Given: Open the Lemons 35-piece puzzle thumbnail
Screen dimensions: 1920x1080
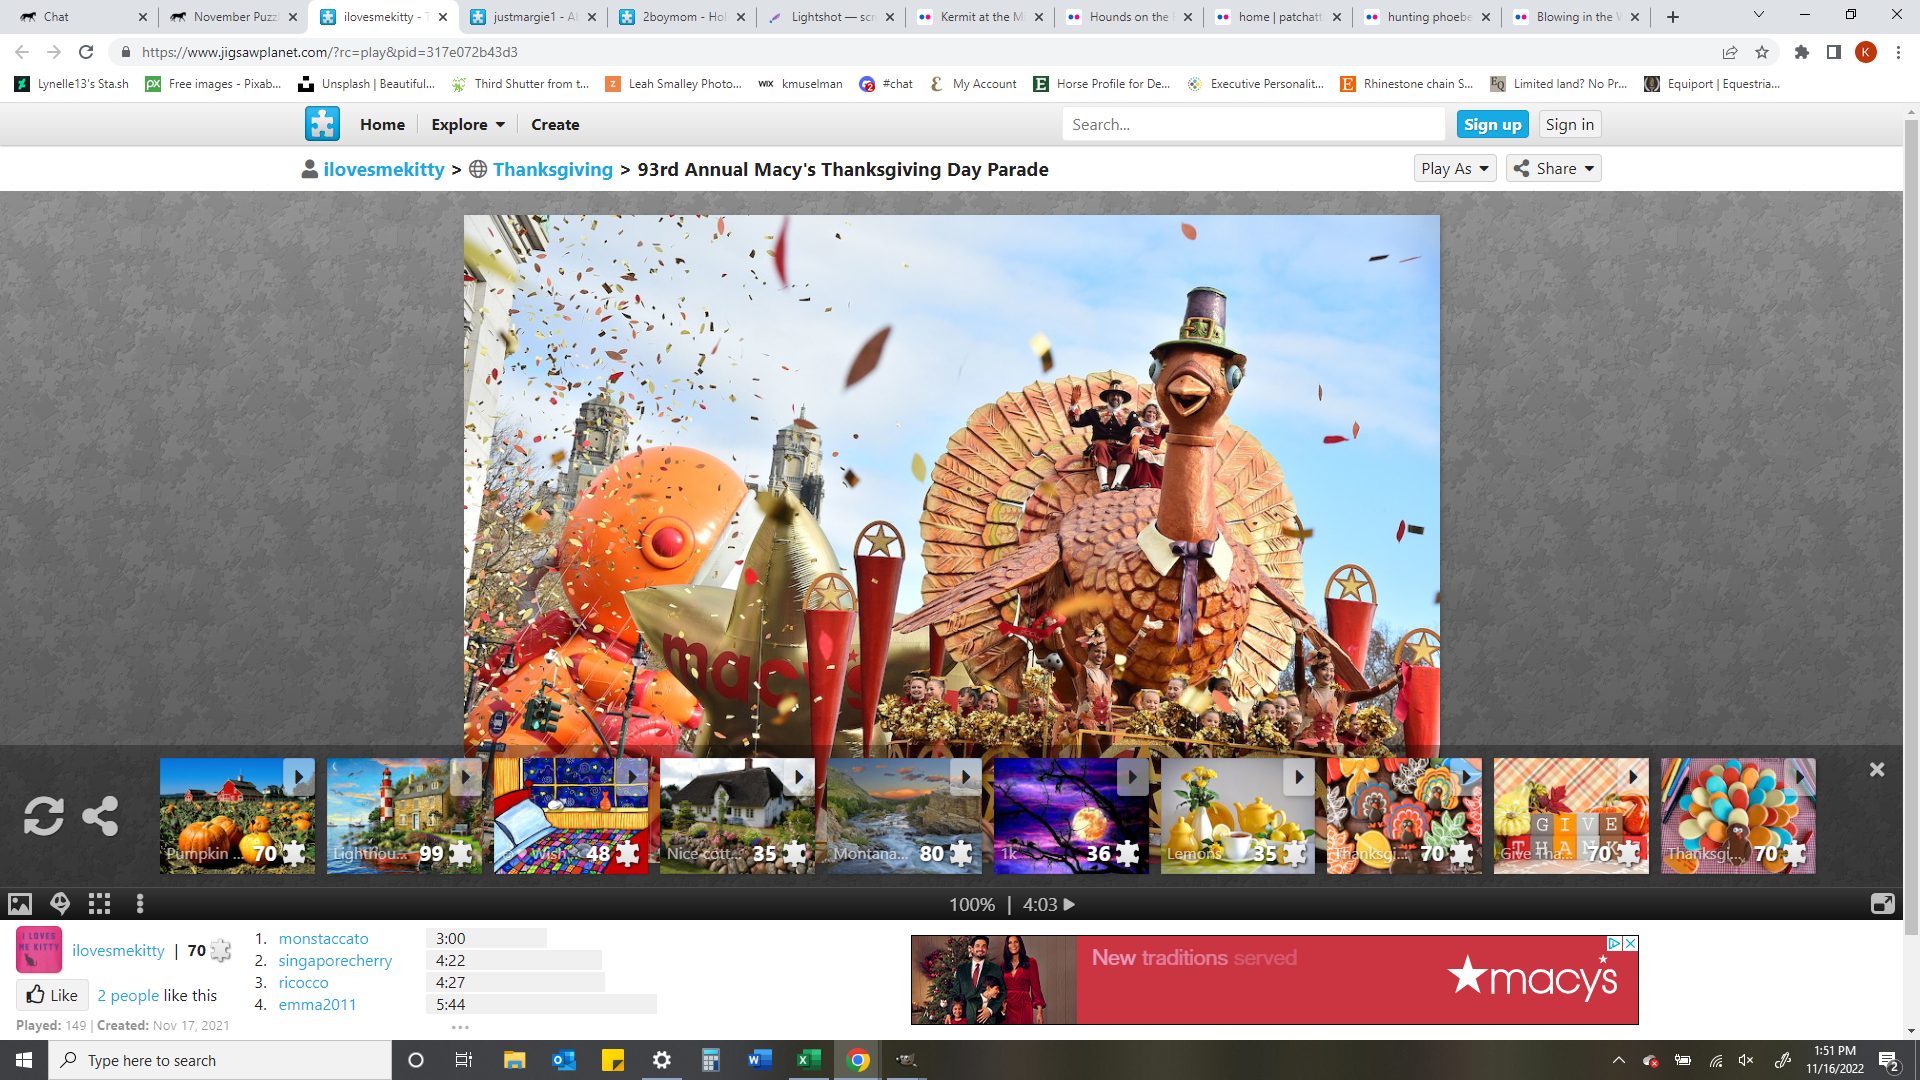Looking at the screenshot, I should click(1237, 816).
